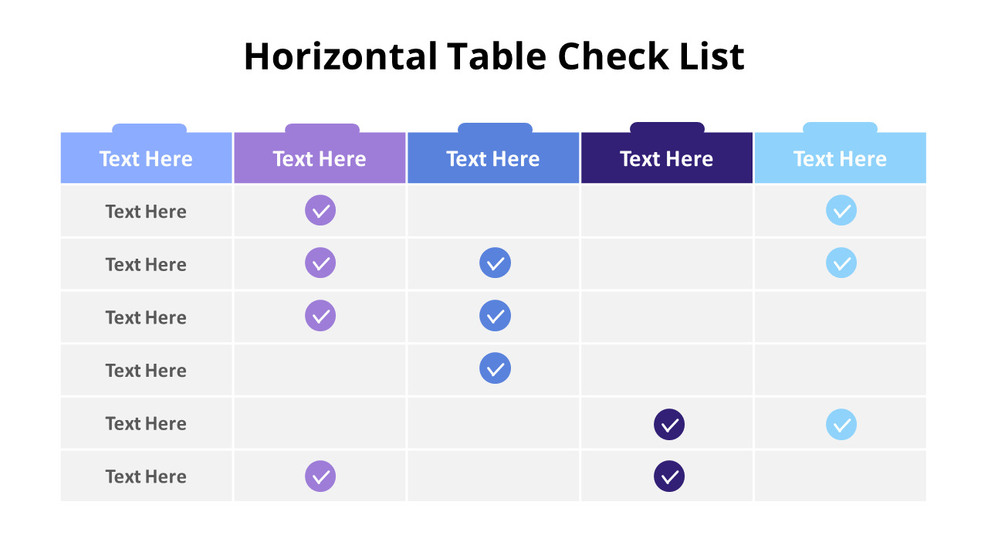Click the periwinkle 'Text Here' header of the label column
988x556 pixels.
[146, 159]
